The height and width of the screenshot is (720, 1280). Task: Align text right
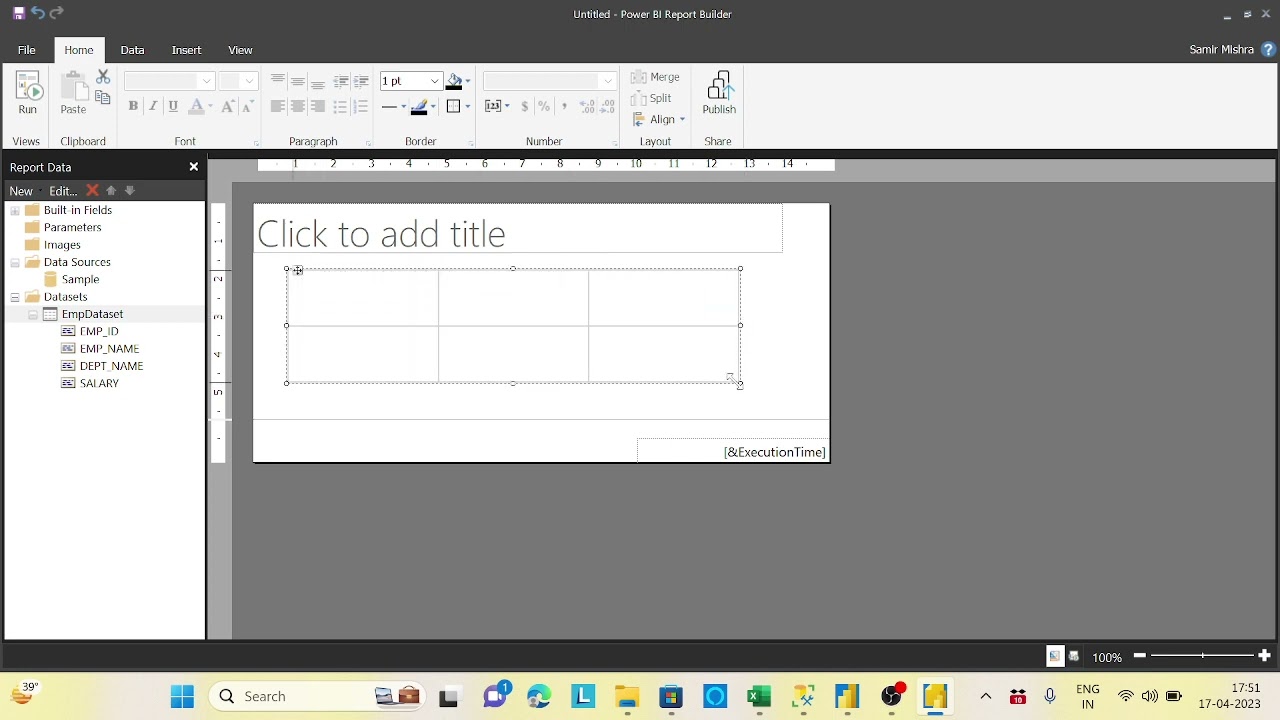pos(318,106)
